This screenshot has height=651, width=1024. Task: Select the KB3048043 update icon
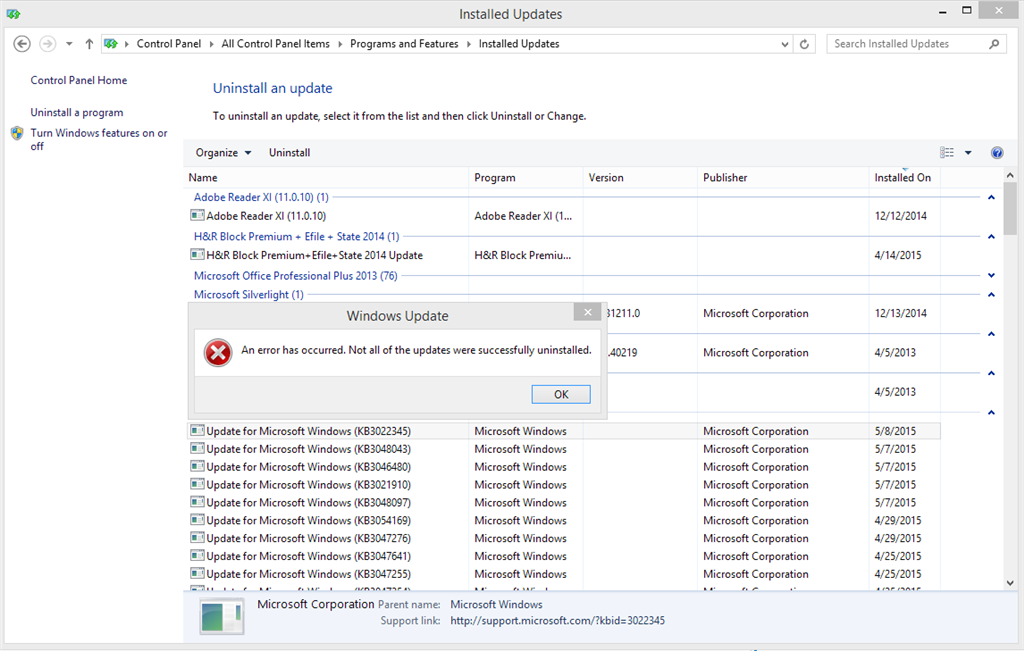pos(197,449)
